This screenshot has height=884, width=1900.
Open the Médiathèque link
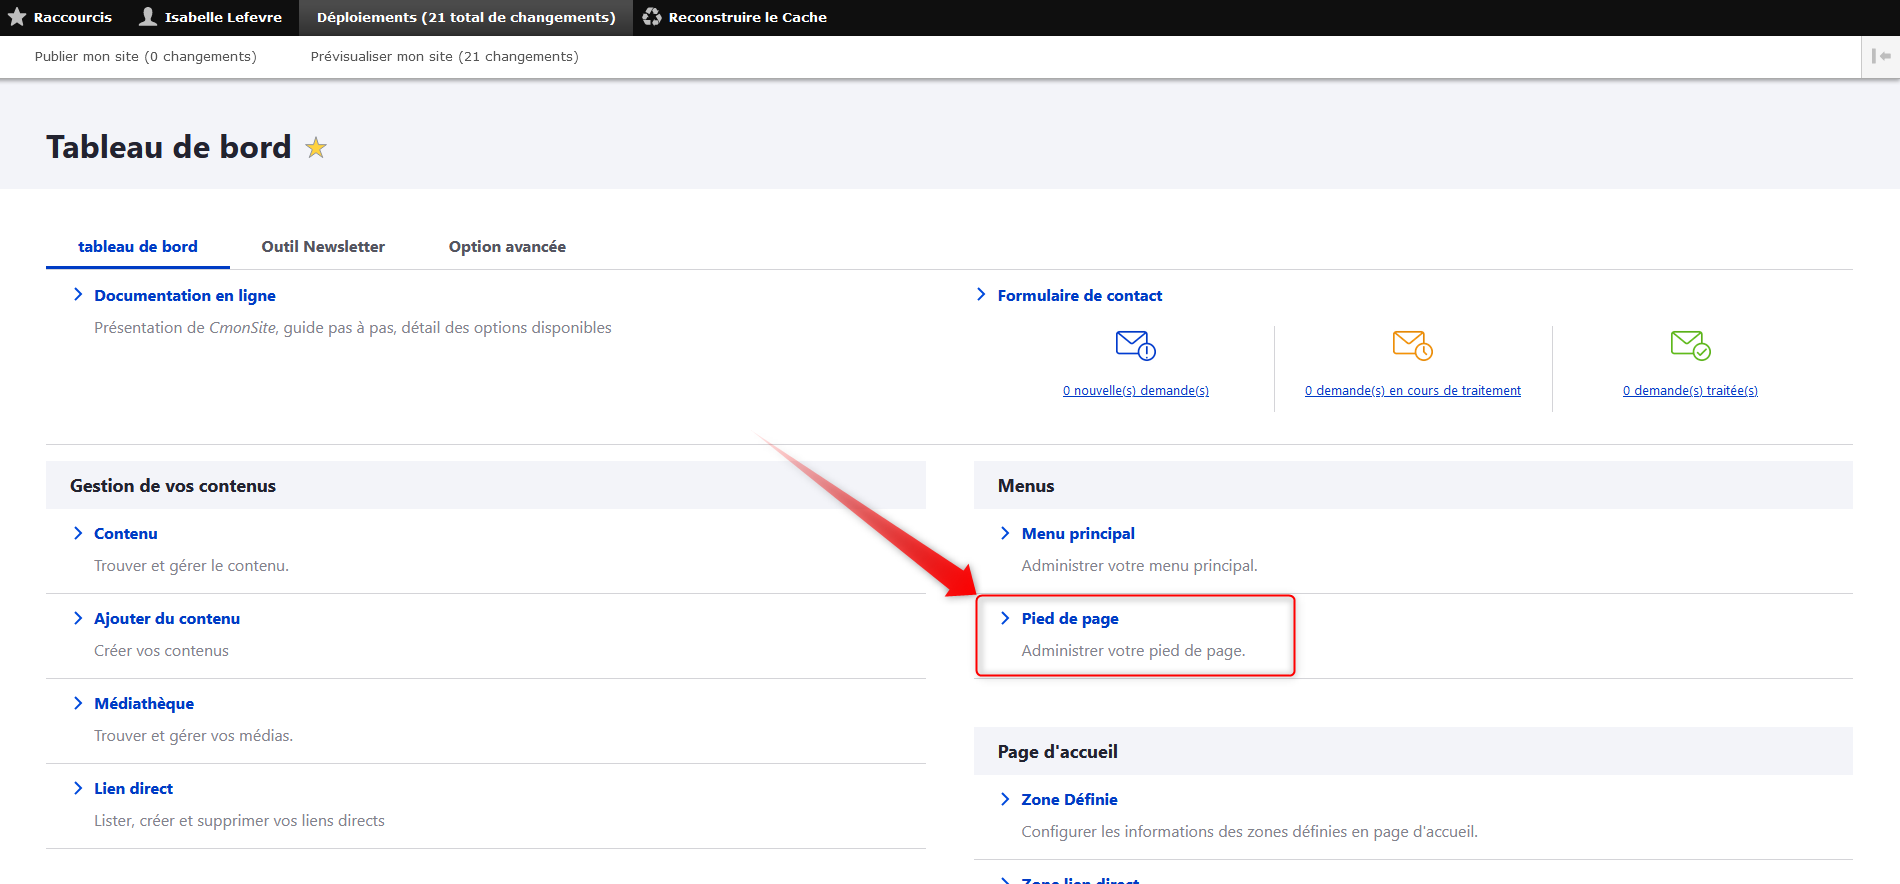click(x=144, y=704)
